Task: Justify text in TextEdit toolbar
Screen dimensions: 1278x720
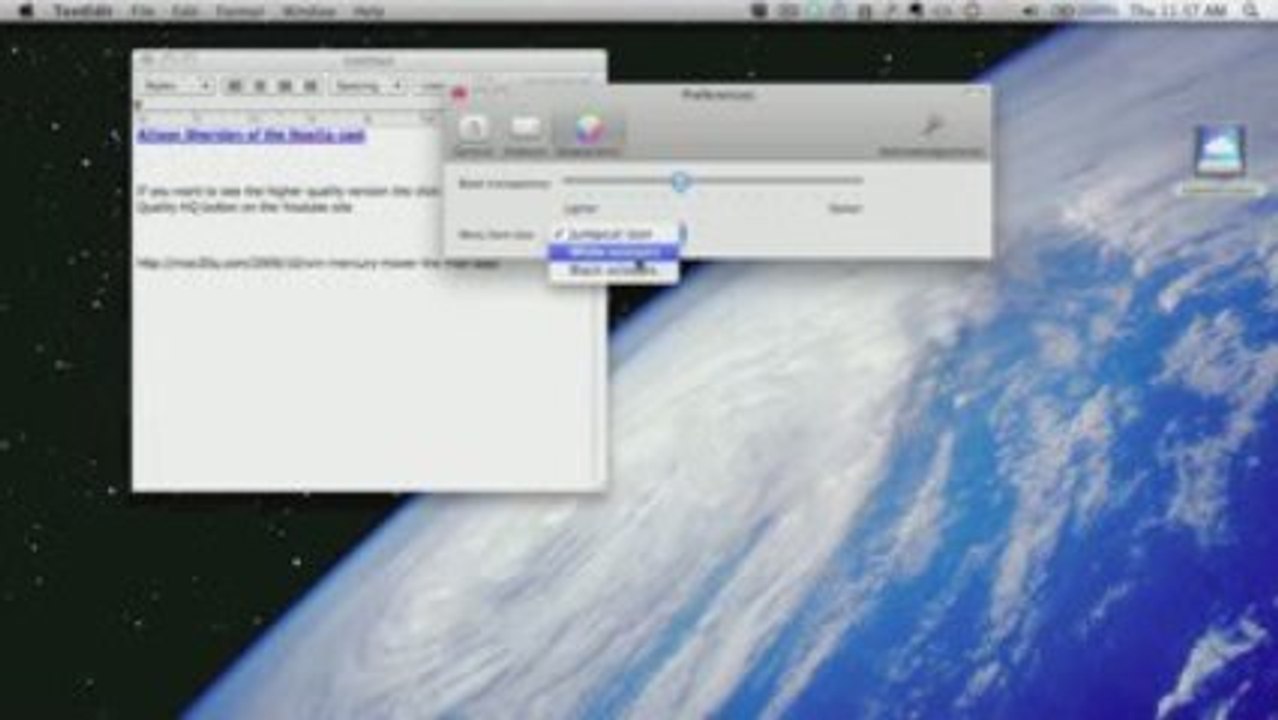Action: (285, 86)
